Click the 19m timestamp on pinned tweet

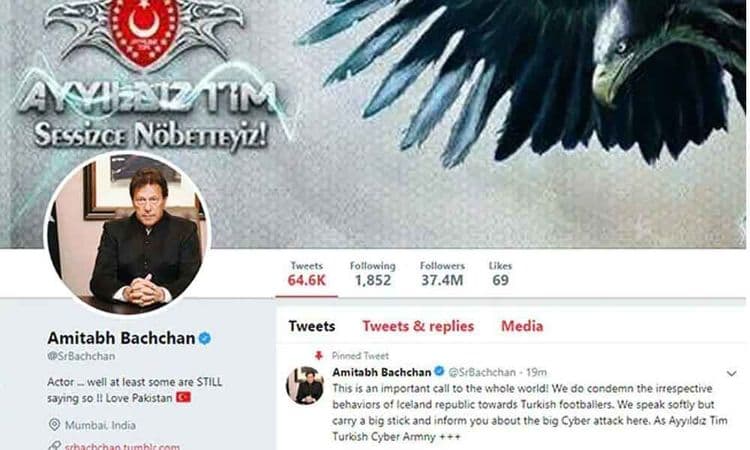pos(536,372)
